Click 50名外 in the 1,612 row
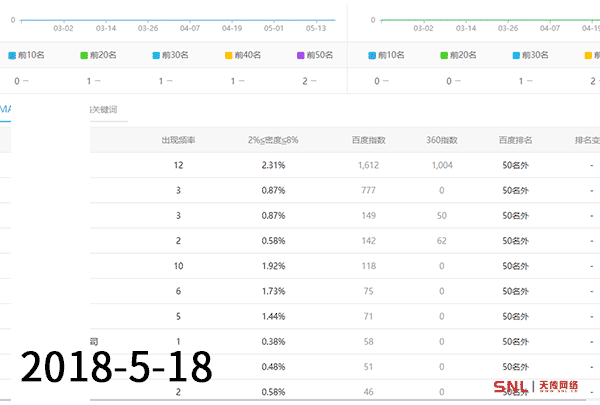The width and height of the screenshot is (600, 405). (515, 165)
